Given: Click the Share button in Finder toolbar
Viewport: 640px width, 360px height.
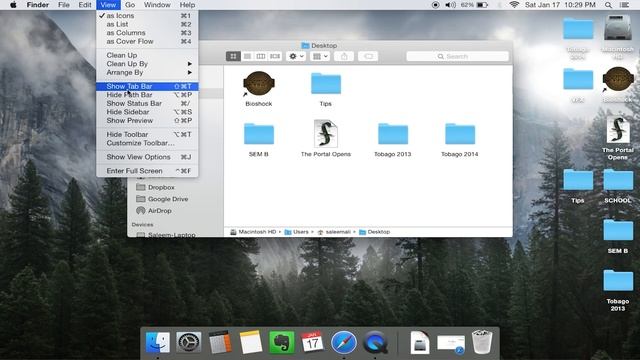Looking at the screenshot, I should click(344, 56).
